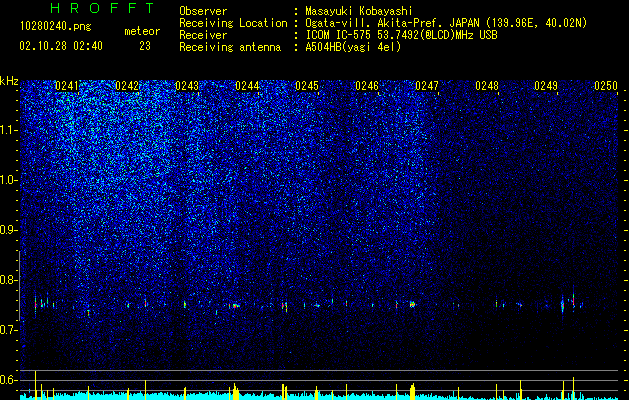This screenshot has width=629, height=400.
Task: Click the 0242 time axis label
Action: point(127,86)
